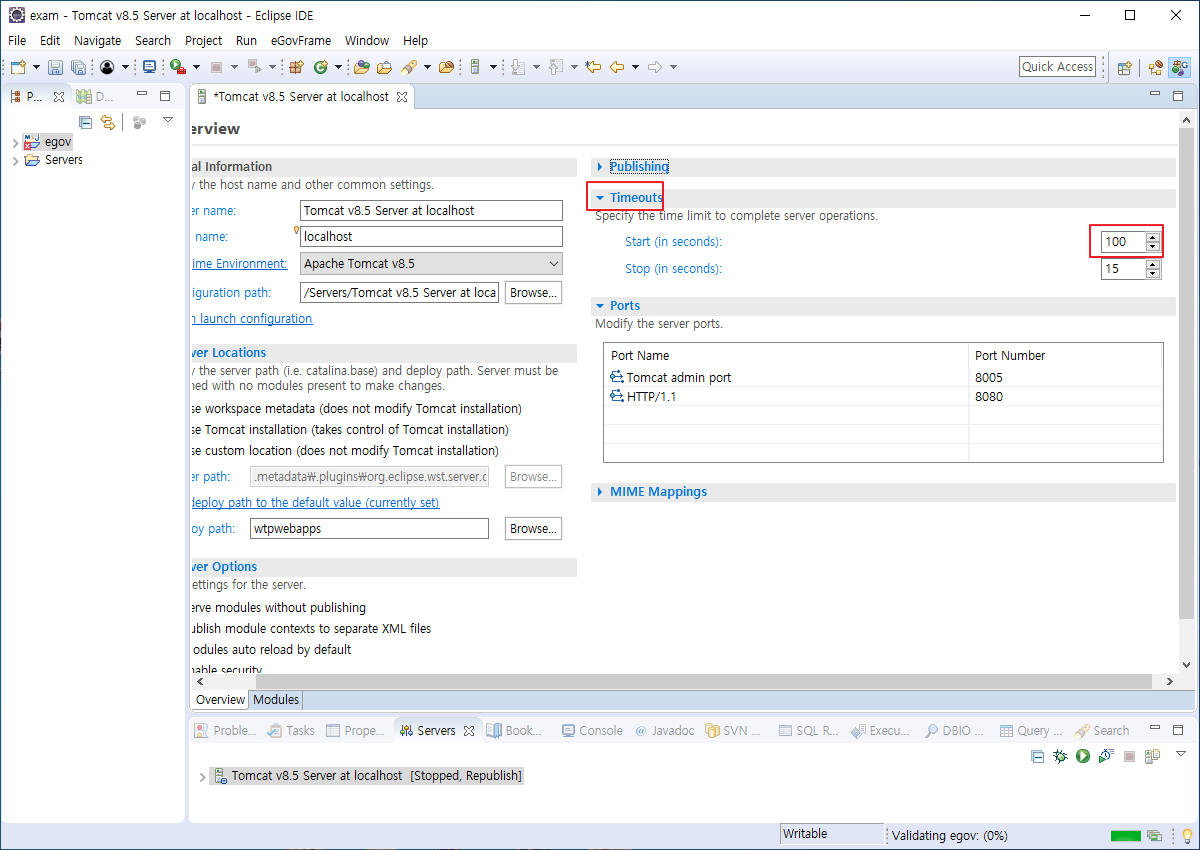Expand the egov project tree node

coord(15,143)
